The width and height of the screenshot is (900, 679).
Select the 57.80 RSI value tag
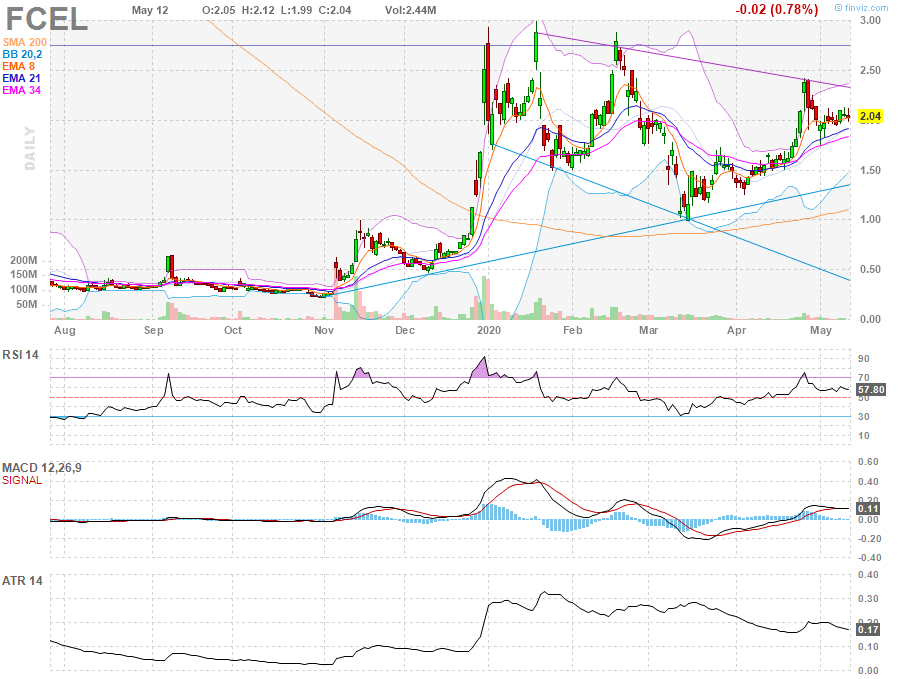coord(872,388)
